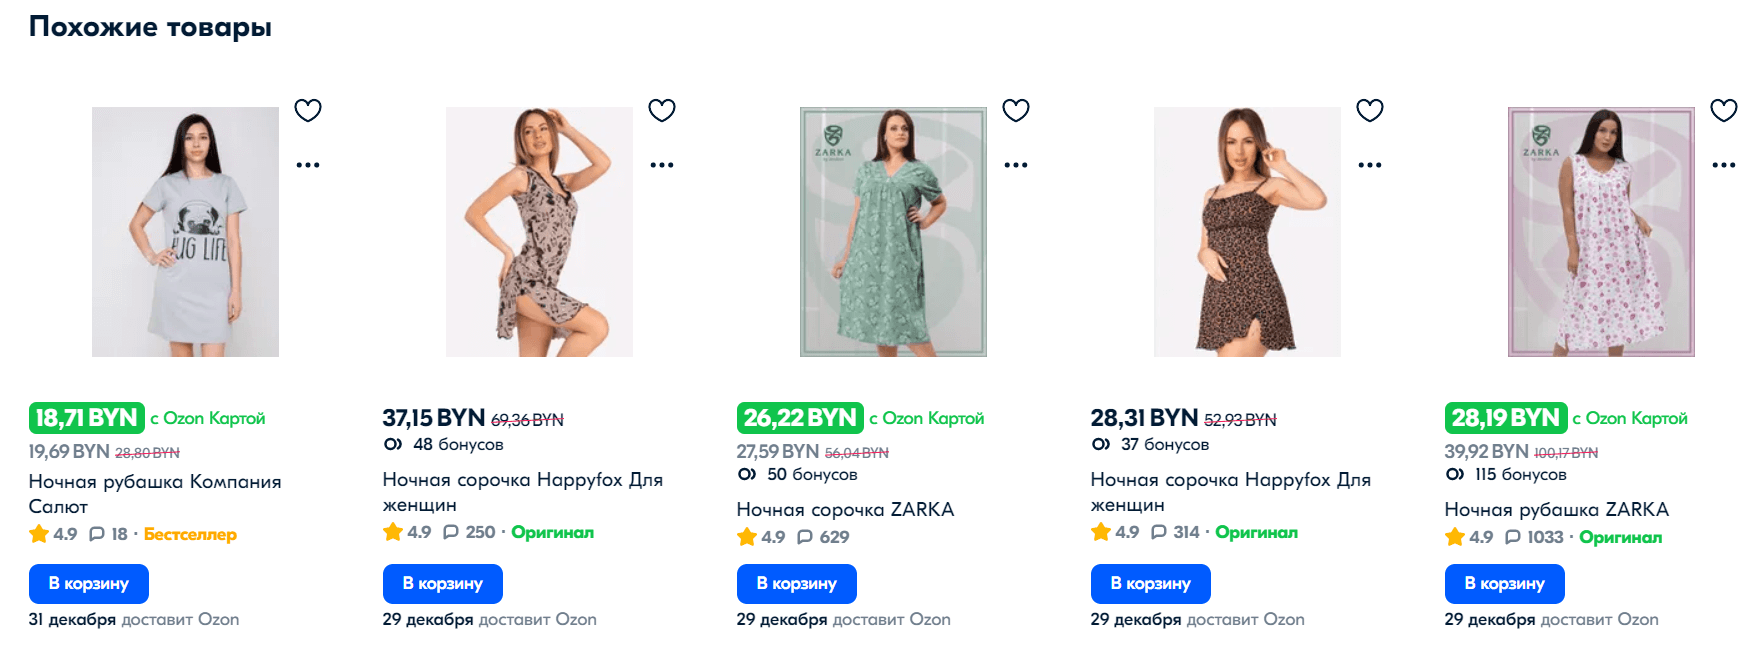Click the rating star on the 629-review ZARKA nightgown
1758x666 pixels.
pos(747,537)
